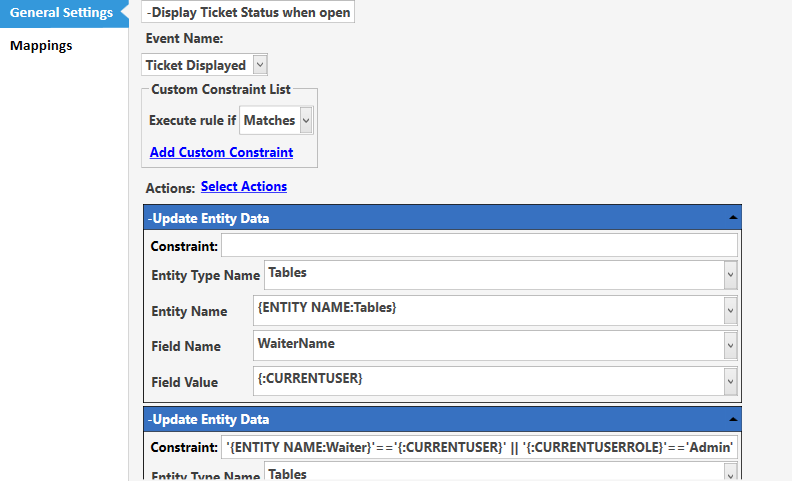The image size is (792, 481).
Task: Select the General Settings tab
Action: tap(62, 13)
